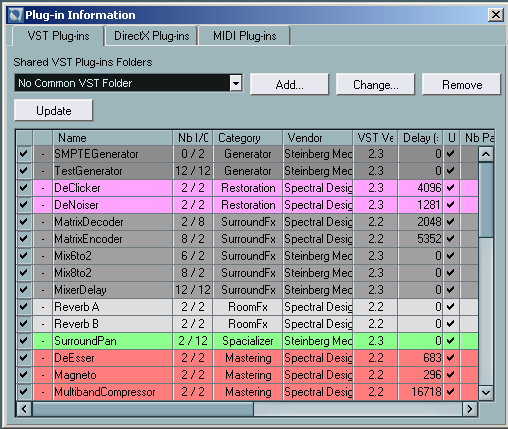This screenshot has width=508, height=429.
Task: Select the DeClicker plug-in name
Action: coord(77,188)
